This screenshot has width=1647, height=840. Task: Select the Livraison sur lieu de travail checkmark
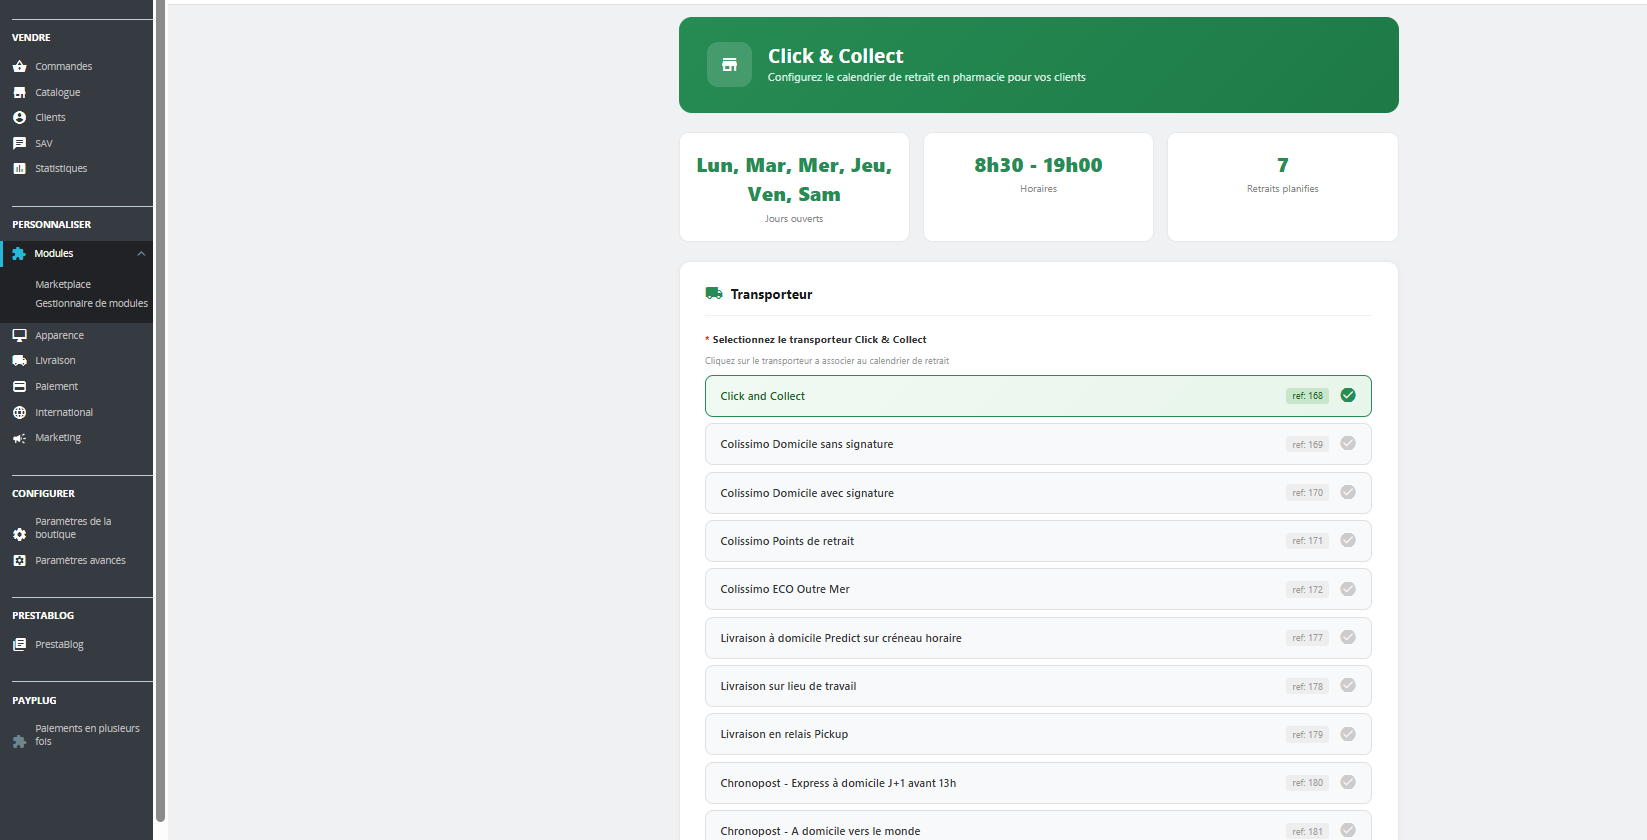(1348, 685)
